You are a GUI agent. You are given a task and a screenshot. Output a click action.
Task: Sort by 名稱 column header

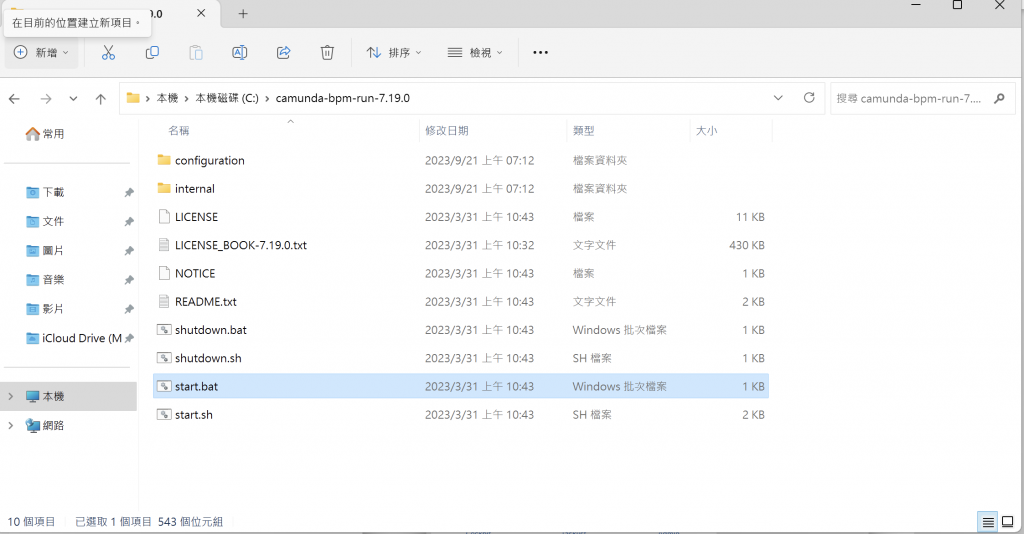[x=179, y=131]
